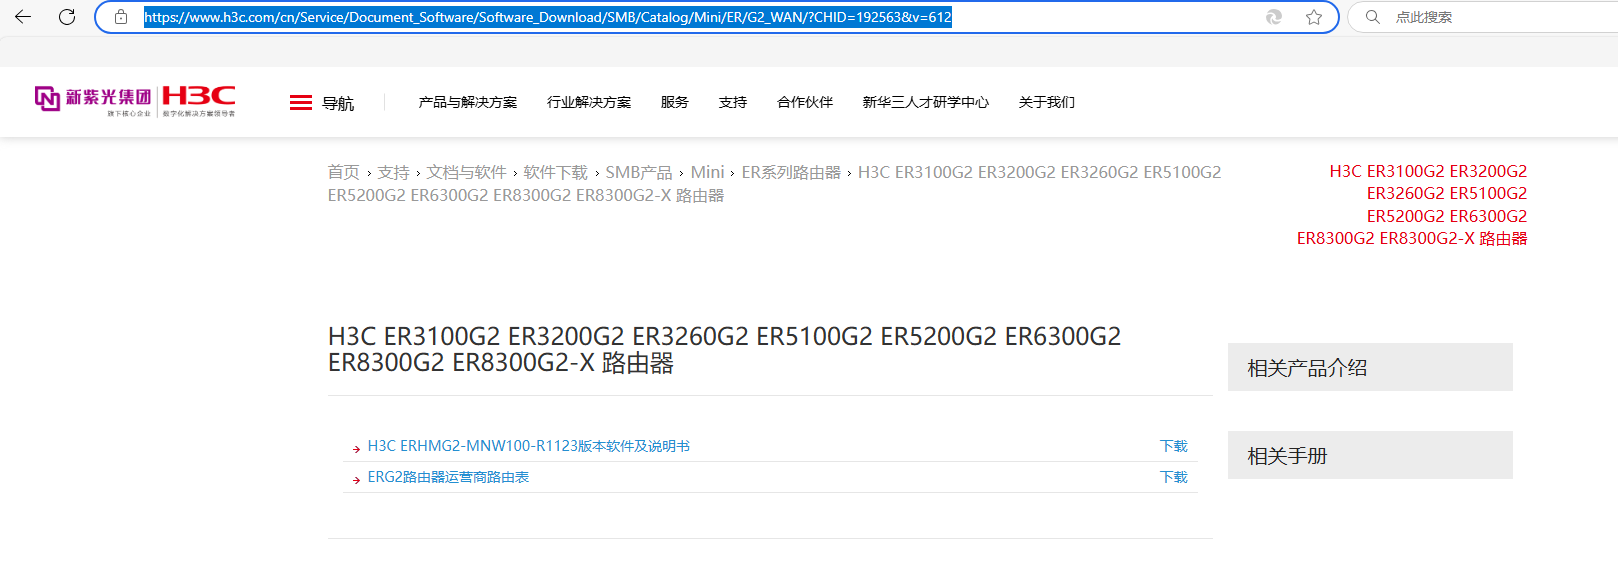1618x581 pixels.
Task: Go to 首页 breadcrumb
Action: (x=344, y=172)
